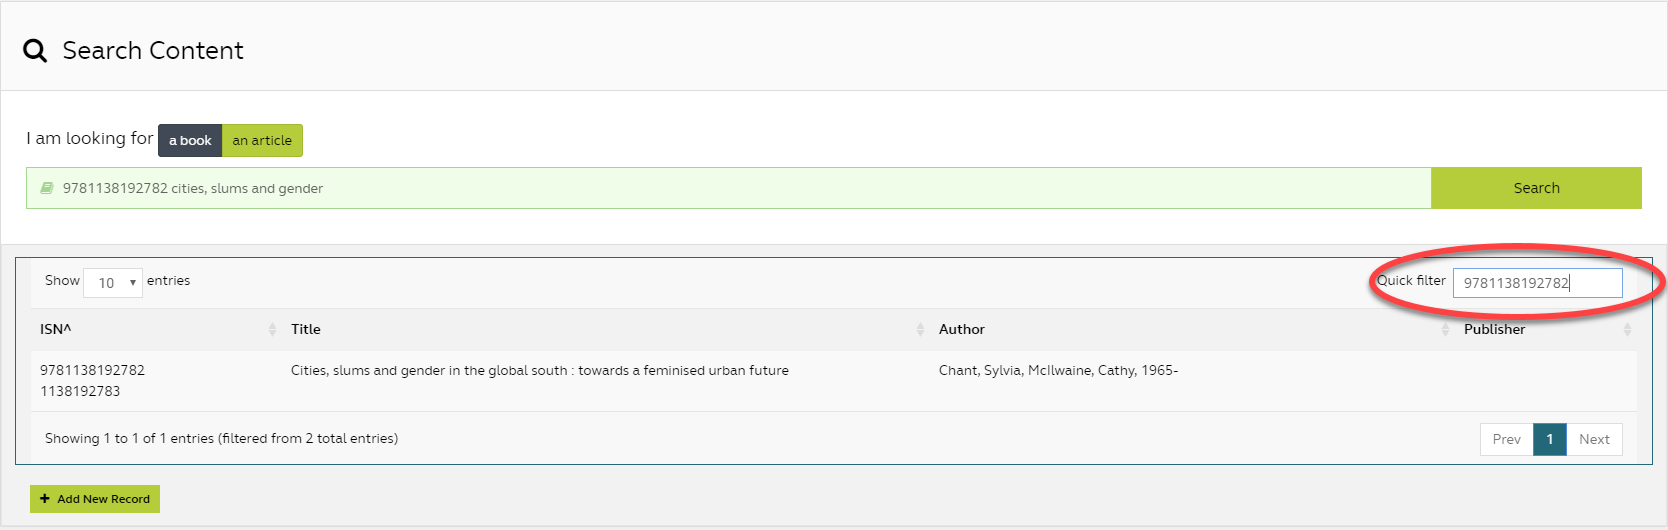Click the sort arrows for the Title column
Viewport: 1668px width, 530px height.
point(920,329)
